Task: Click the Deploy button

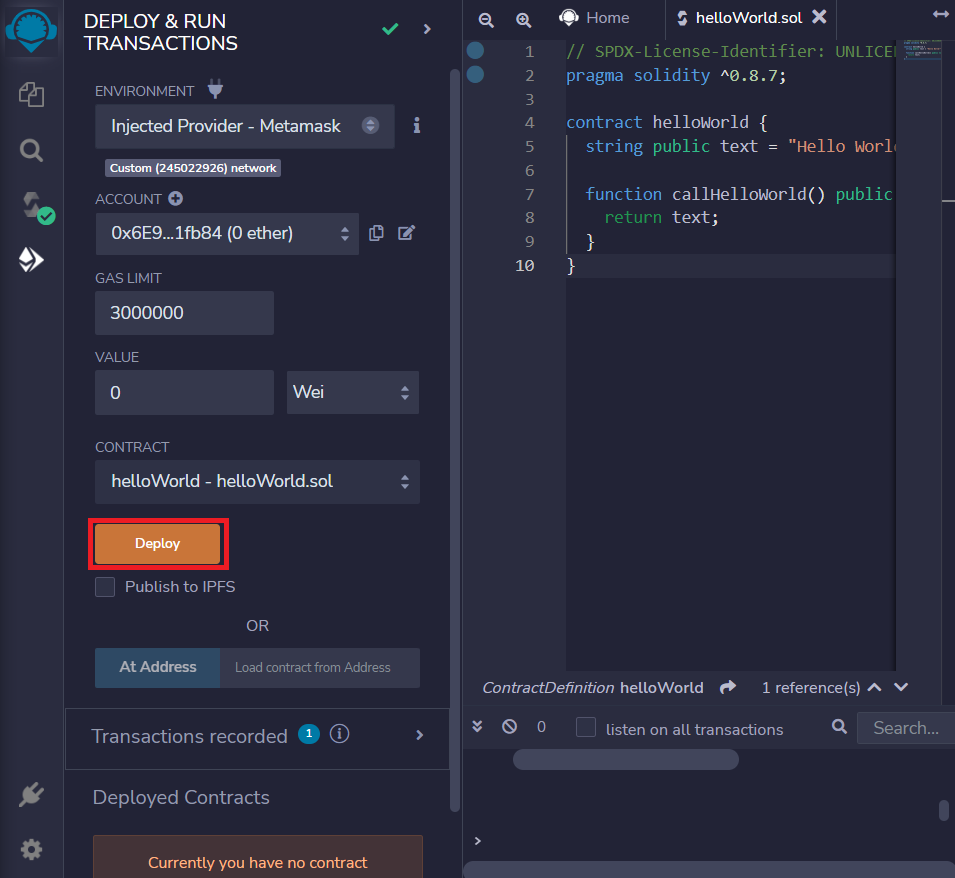Action: (158, 544)
